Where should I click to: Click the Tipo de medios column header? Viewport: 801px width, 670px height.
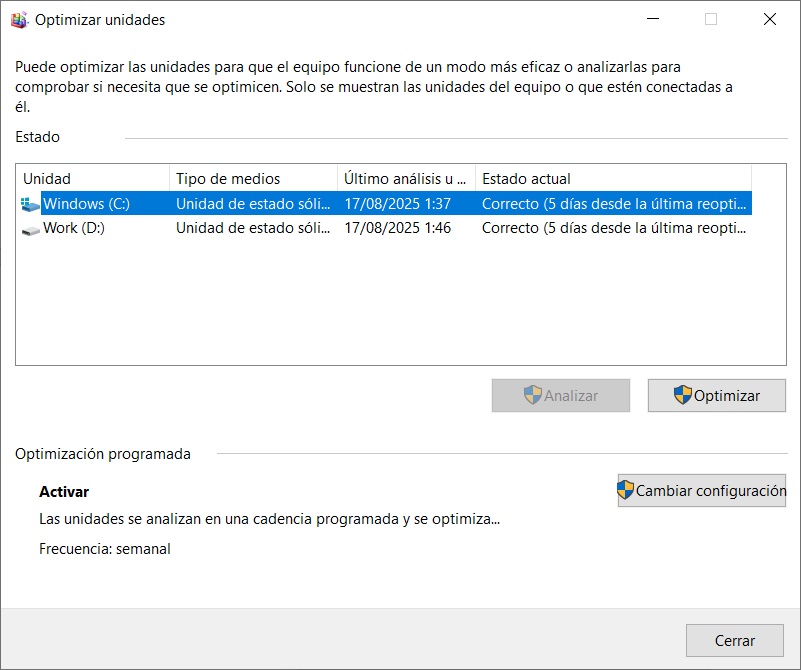click(x=252, y=179)
